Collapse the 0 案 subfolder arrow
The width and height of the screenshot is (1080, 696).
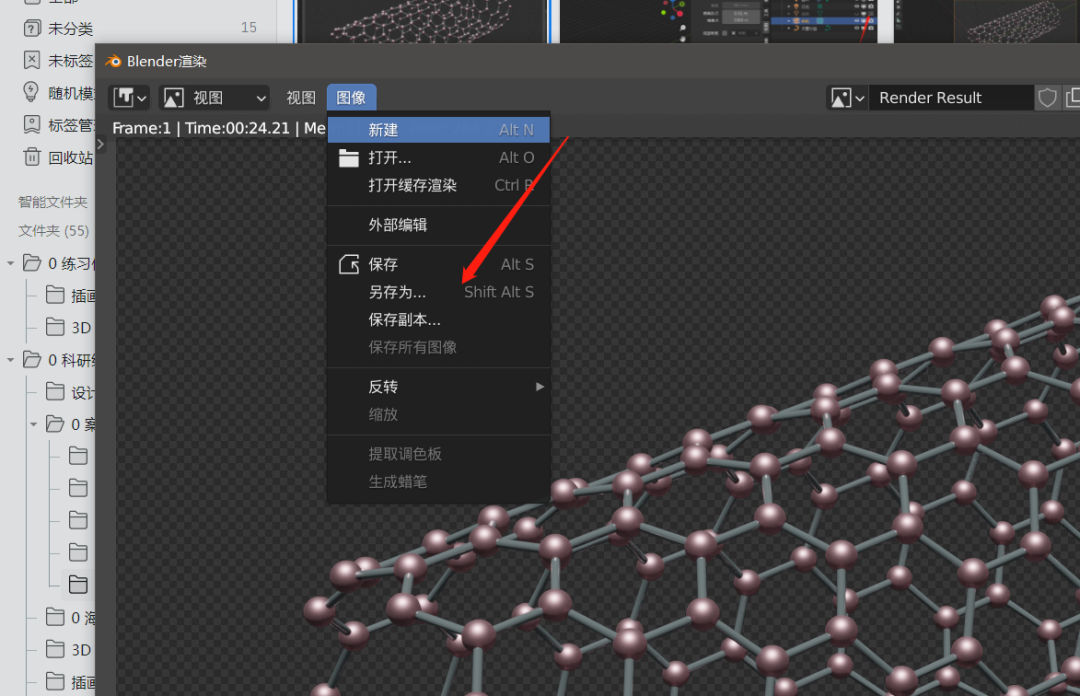point(33,424)
